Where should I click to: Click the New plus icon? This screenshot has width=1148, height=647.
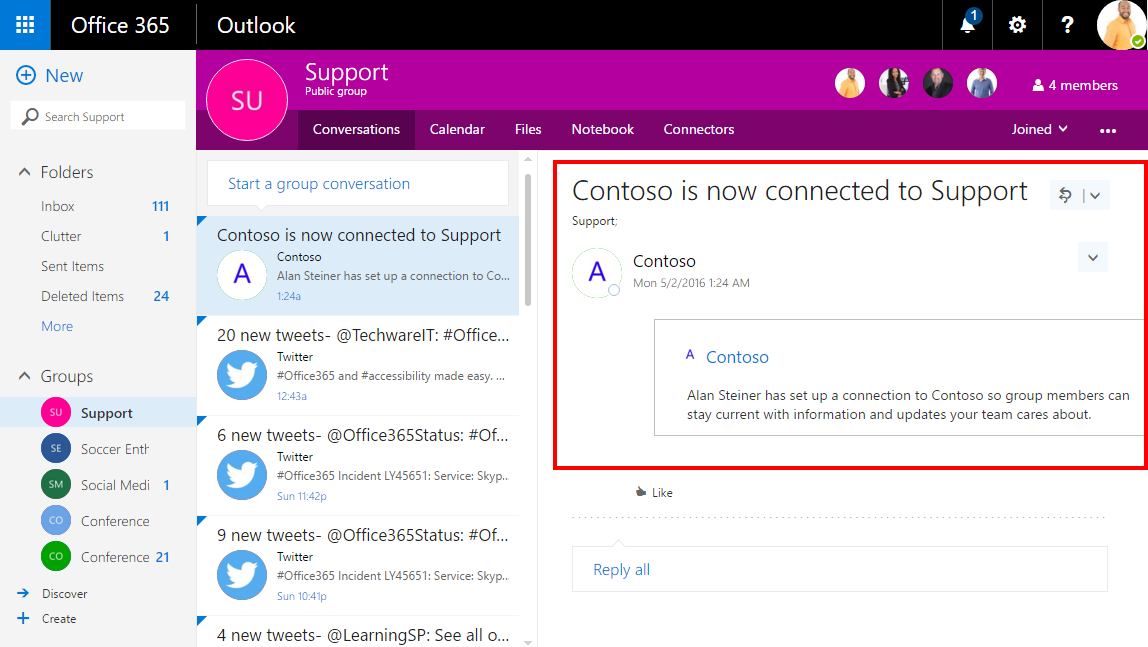point(26,75)
